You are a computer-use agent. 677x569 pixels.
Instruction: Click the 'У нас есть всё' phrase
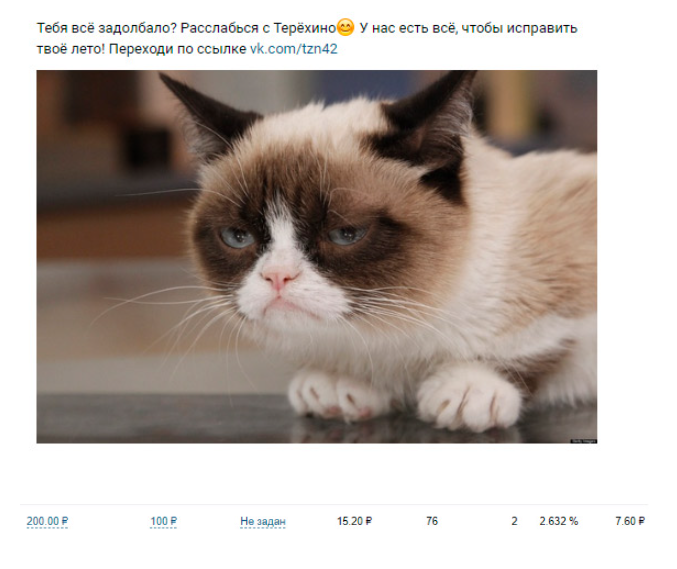(x=406, y=28)
